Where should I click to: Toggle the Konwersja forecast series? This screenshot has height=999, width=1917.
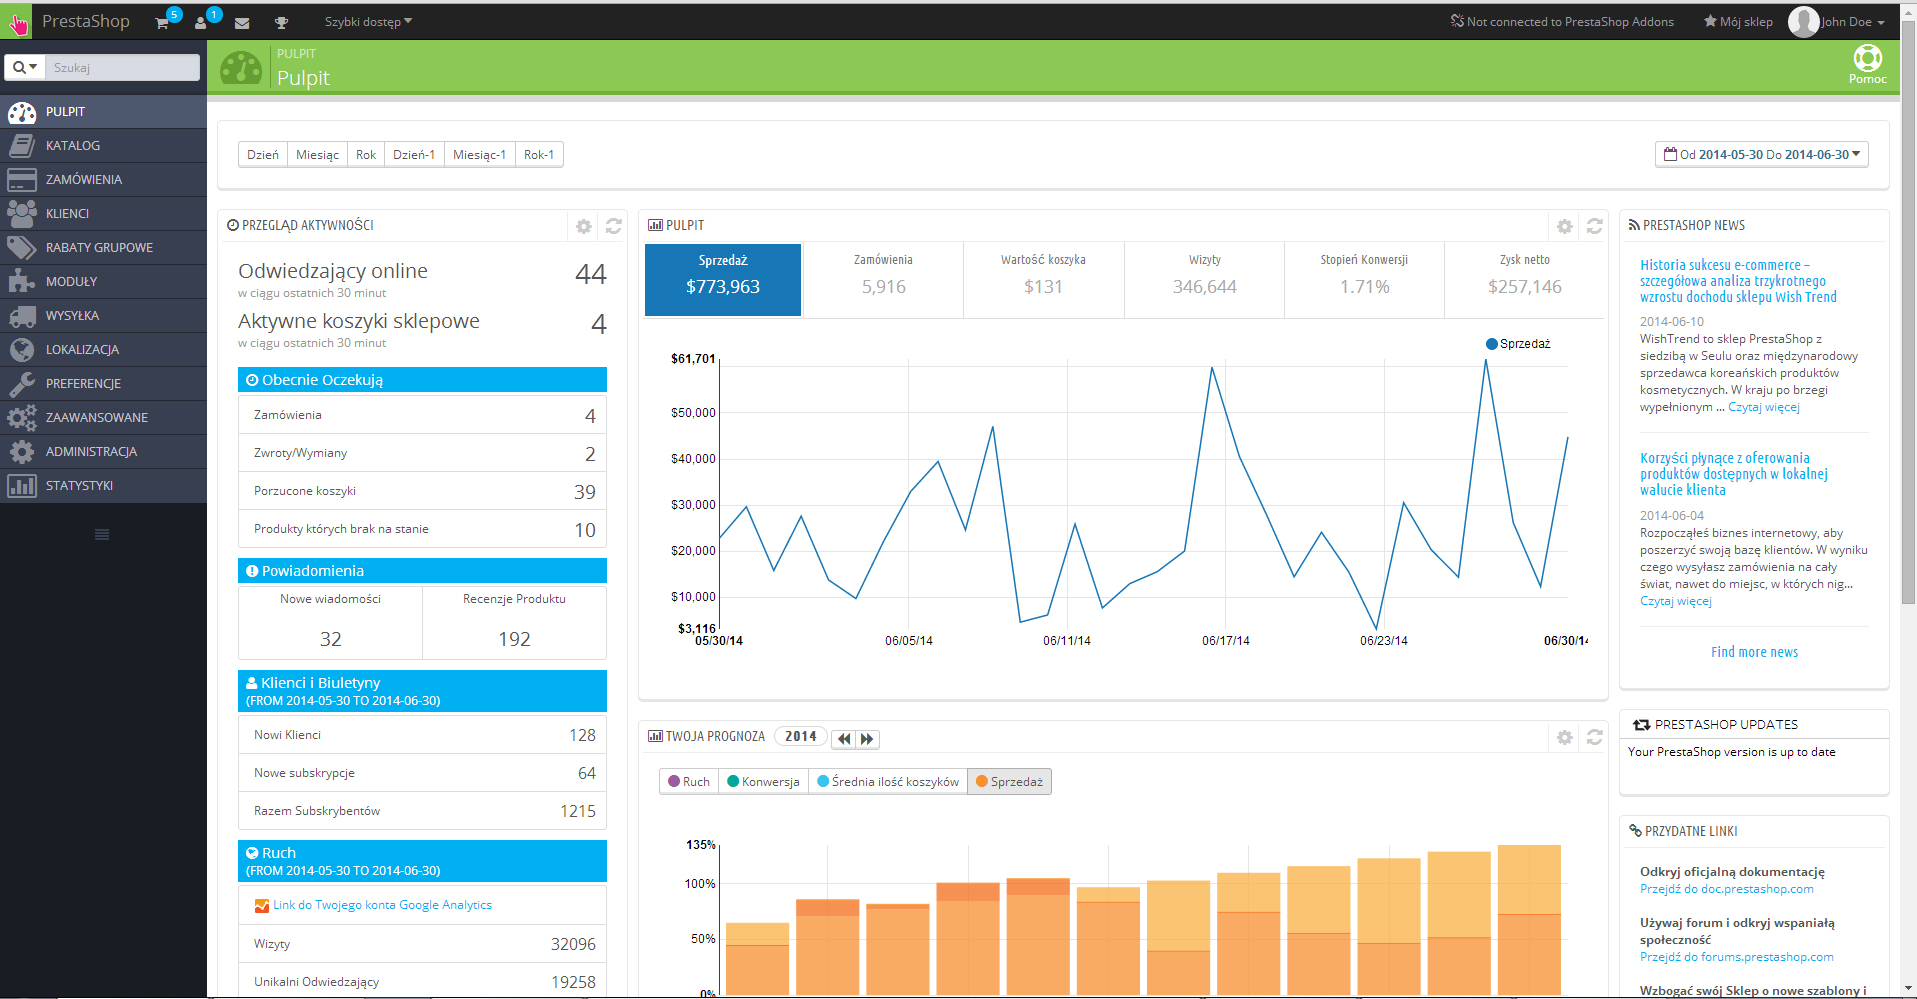click(763, 782)
